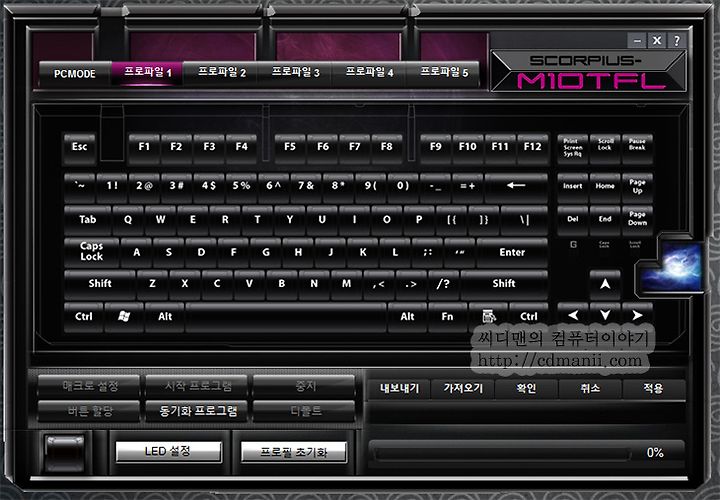Screen dimensions: 720x500
Task: Click the 시작 프로그램 button
Action: click(198, 386)
